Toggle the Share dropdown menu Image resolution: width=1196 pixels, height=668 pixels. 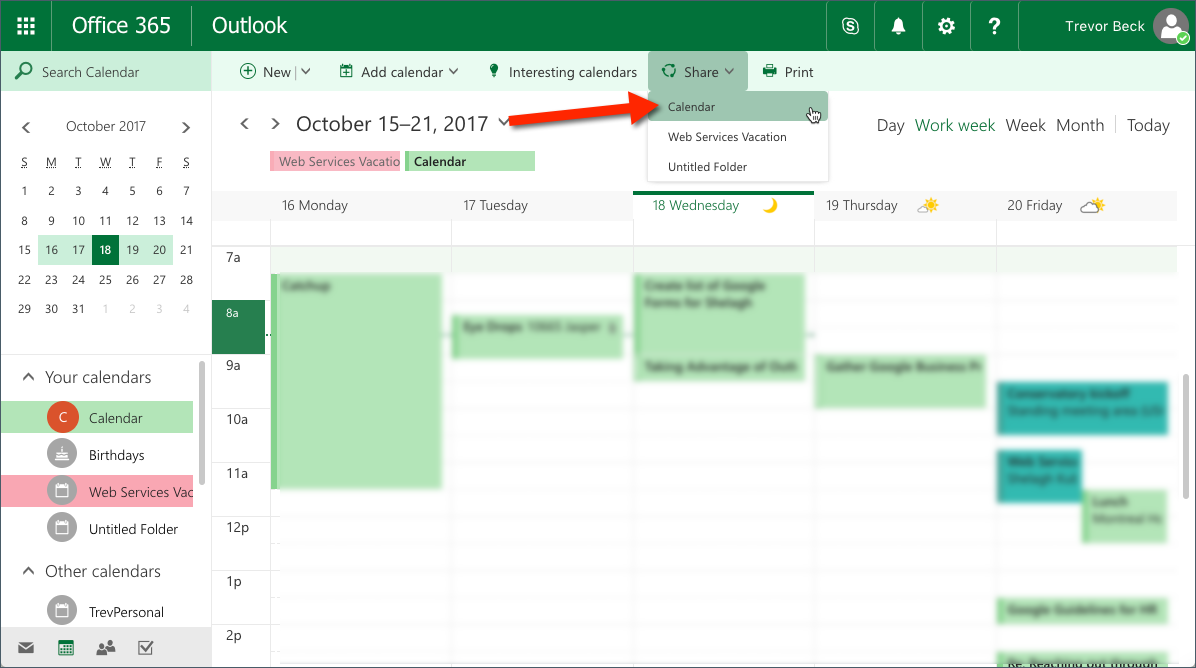698,72
